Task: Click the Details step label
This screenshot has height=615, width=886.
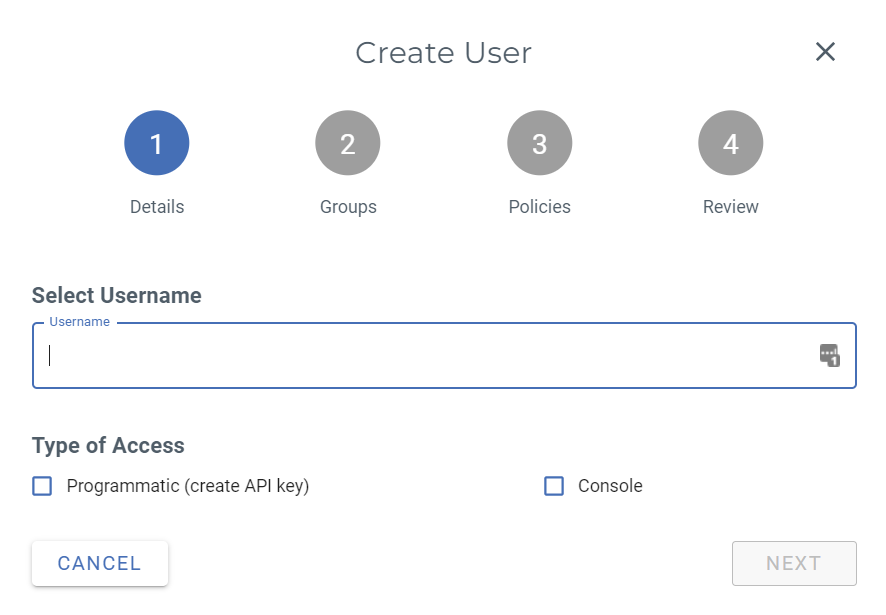Action: click(157, 207)
